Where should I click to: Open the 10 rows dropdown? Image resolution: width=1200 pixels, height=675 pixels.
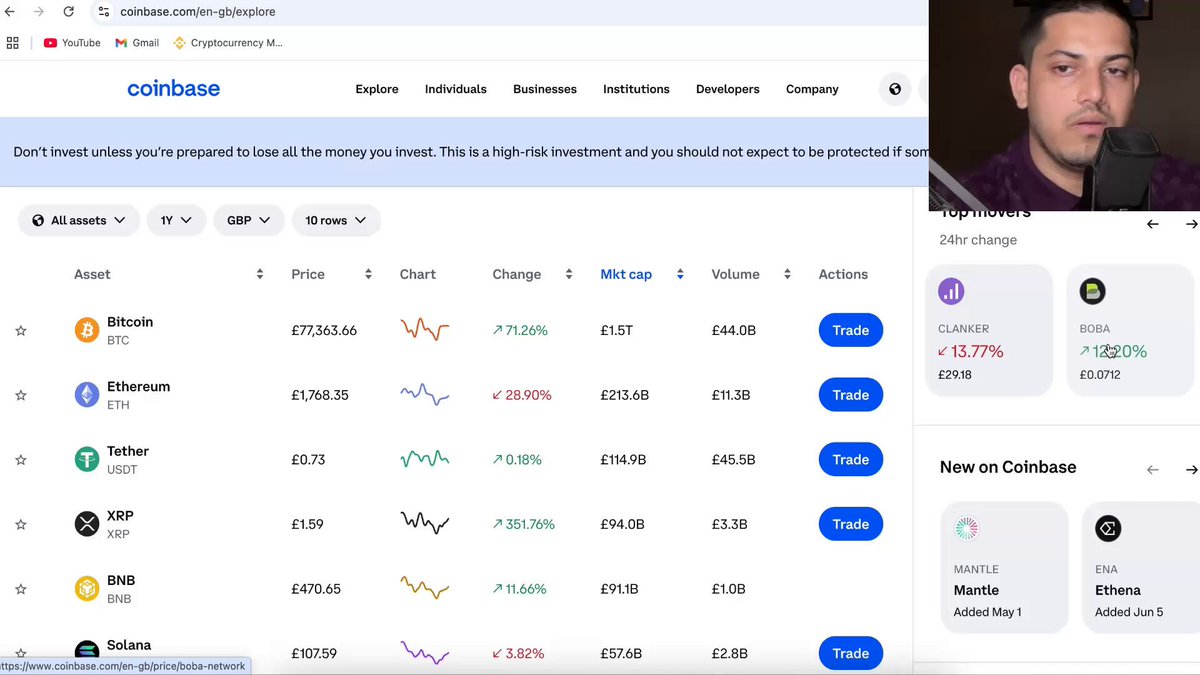(x=336, y=220)
